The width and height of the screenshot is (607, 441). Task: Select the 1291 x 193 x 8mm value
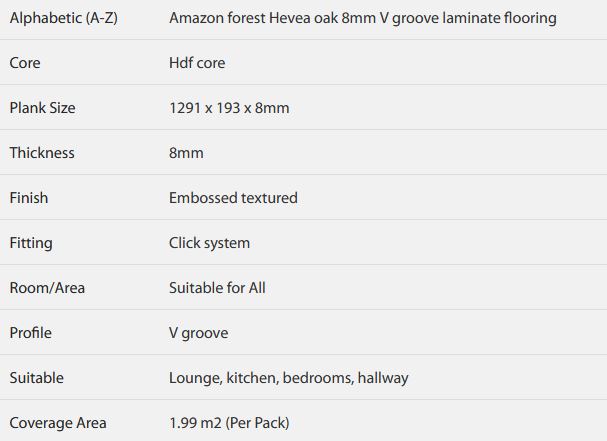(x=229, y=108)
